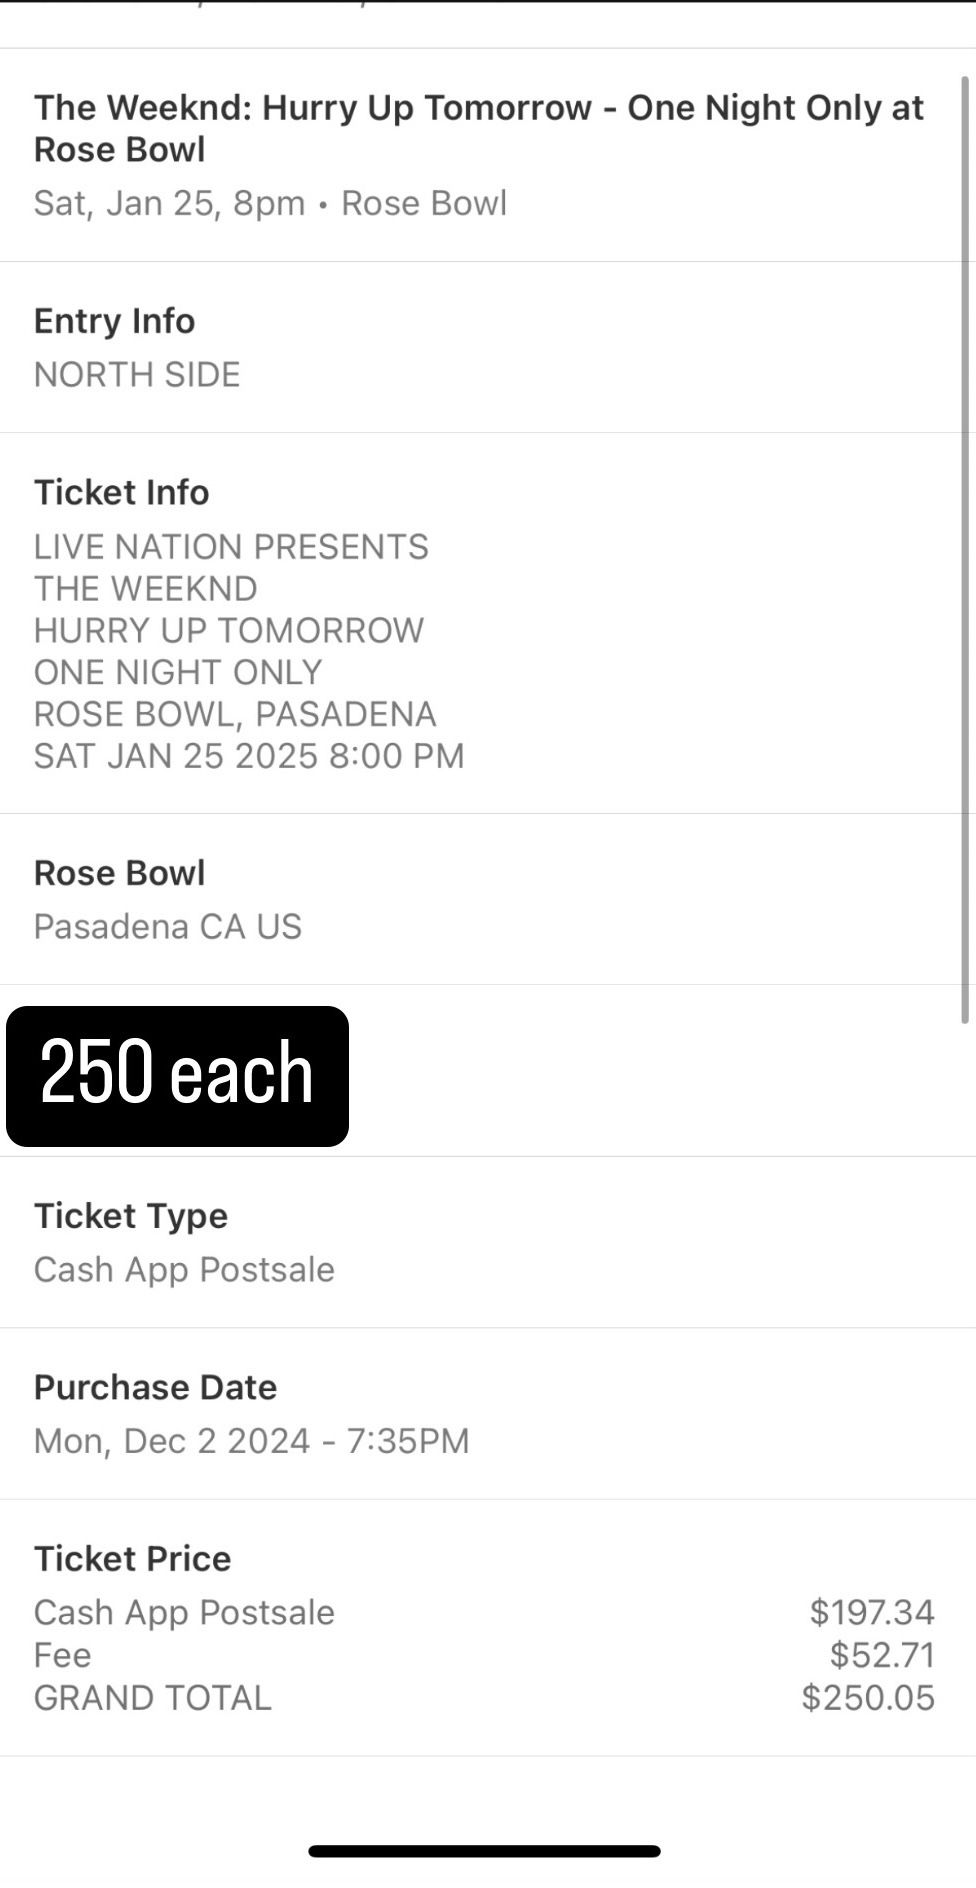The width and height of the screenshot is (976, 1888).
Task: Tap the Pasadena CA US address
Action: [167, 926]
